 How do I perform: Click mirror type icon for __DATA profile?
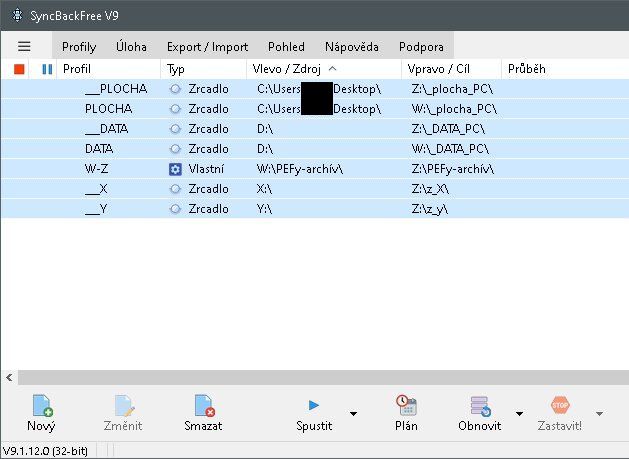pos(175,129)
